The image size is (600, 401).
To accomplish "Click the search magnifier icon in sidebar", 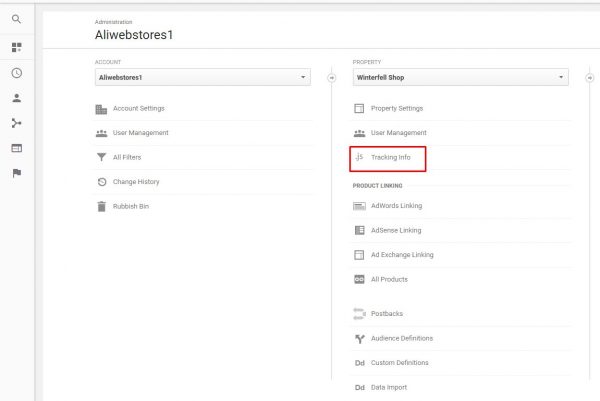I will 16,19.
